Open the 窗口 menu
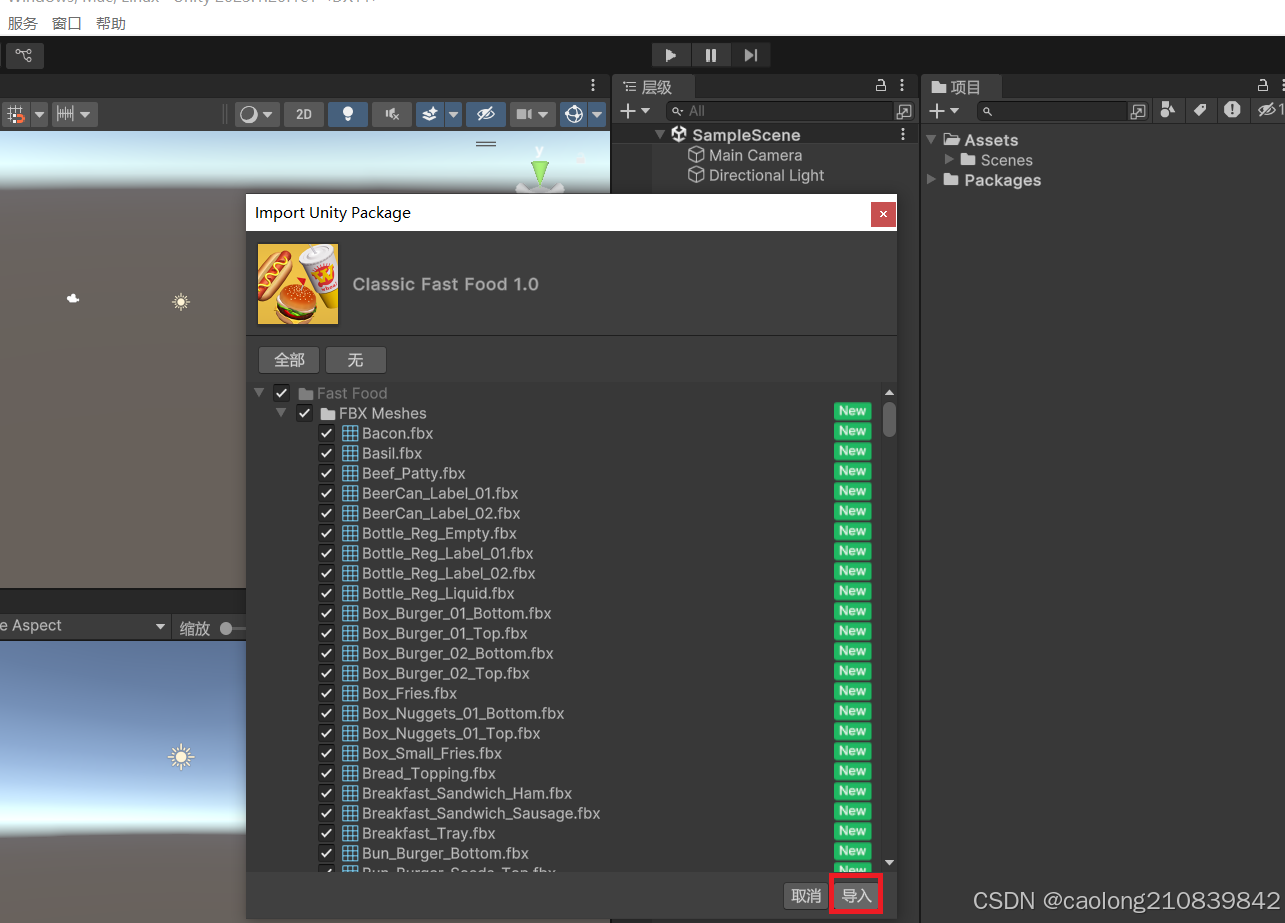The image size is (1285, 923). click(67, 23)
